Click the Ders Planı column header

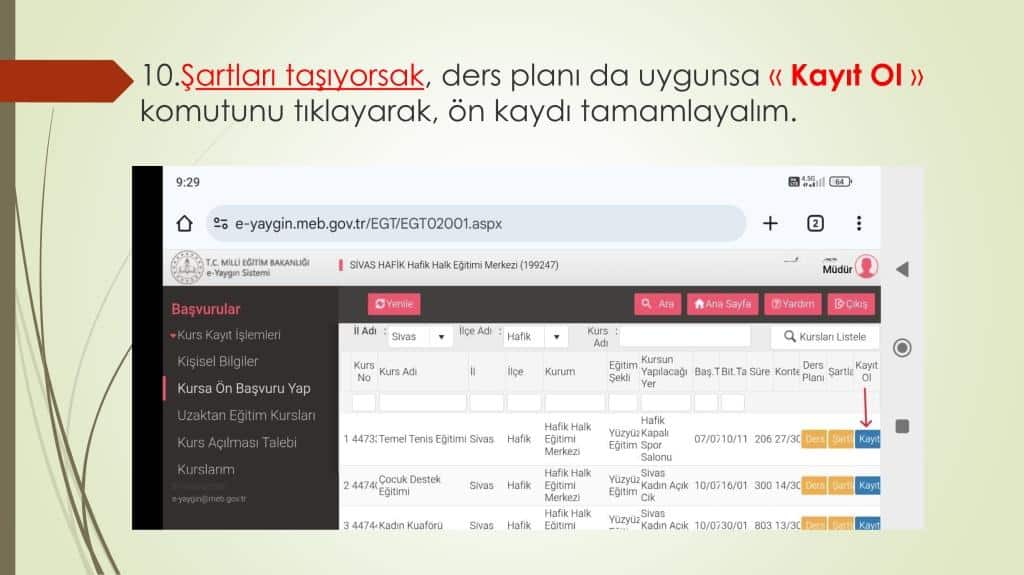813,371
